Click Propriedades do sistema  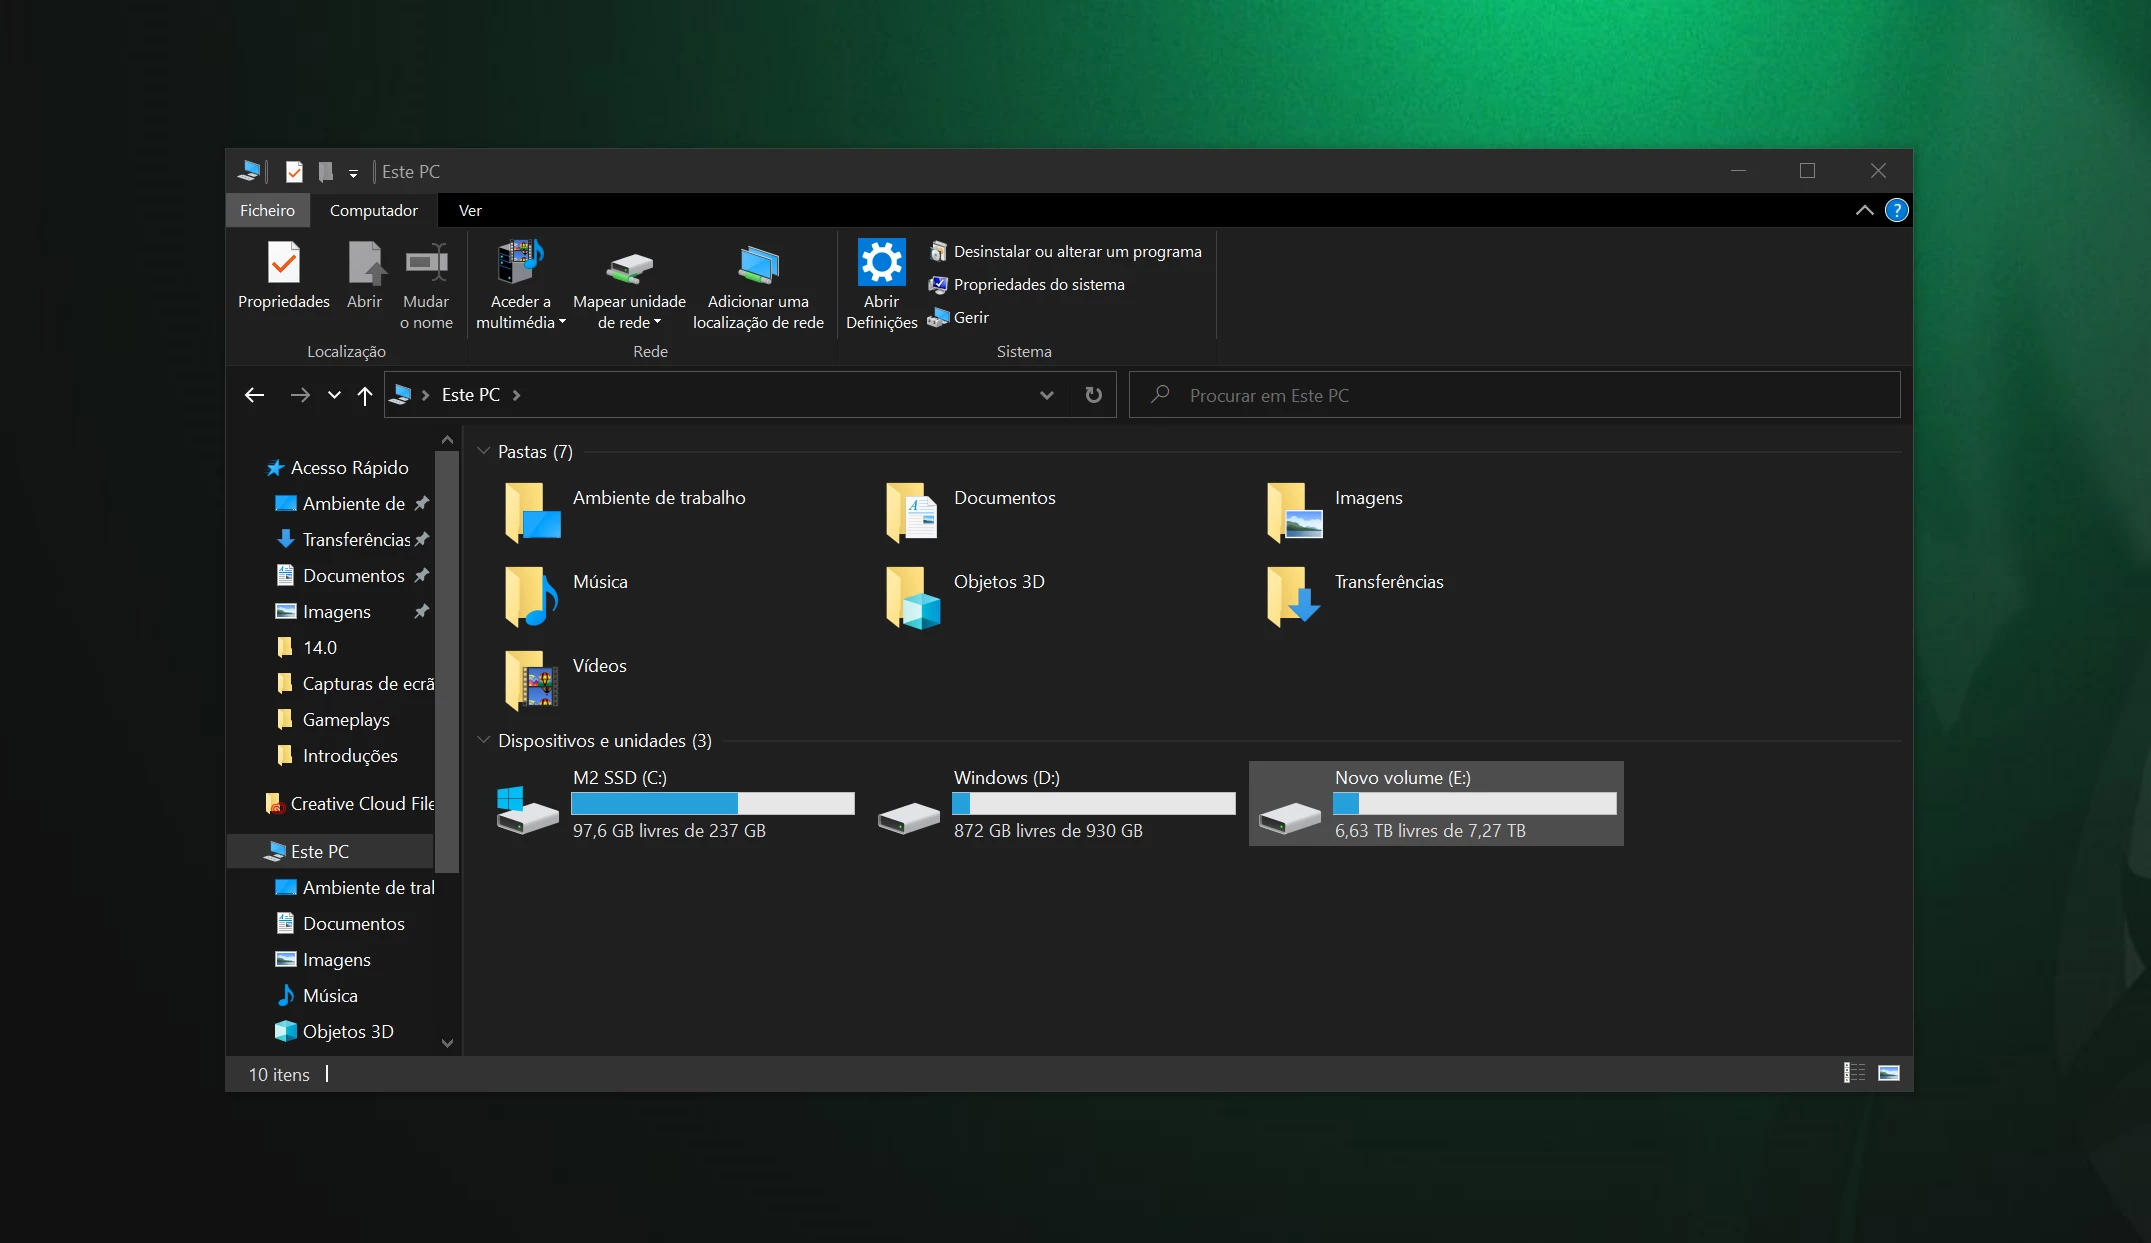1038,285
